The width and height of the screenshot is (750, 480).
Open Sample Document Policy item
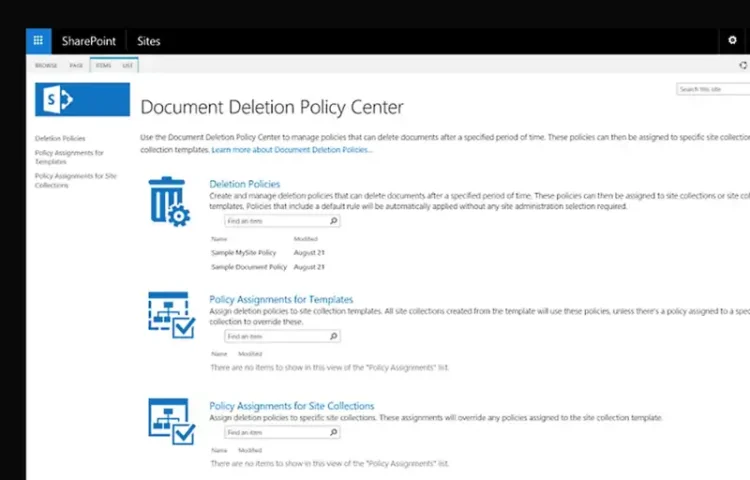[x=249, y=267]
